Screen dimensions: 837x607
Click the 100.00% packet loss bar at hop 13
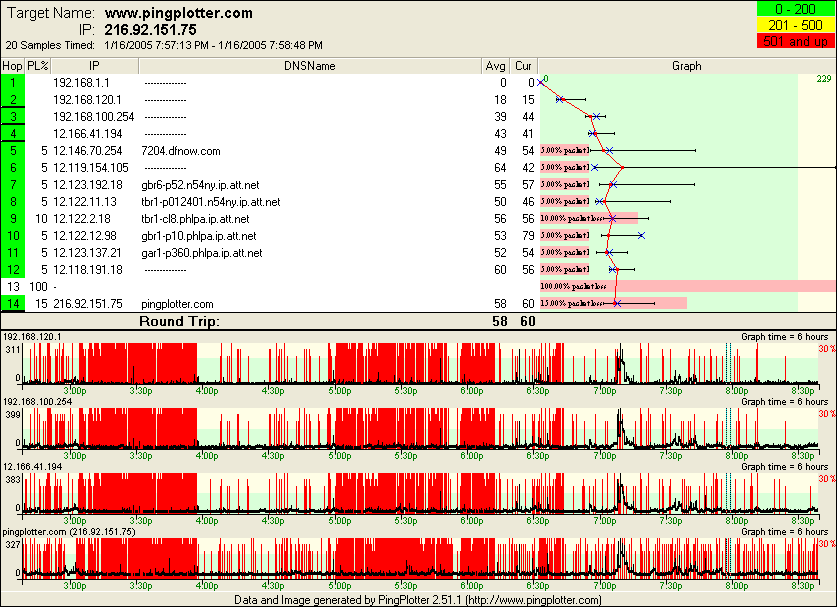tap(688, 286)
